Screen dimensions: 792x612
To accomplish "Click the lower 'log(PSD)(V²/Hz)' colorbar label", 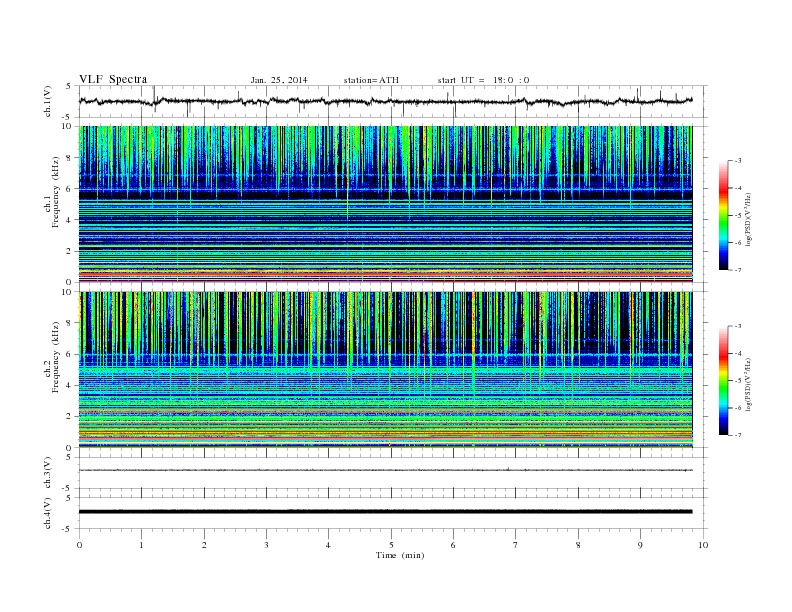I will (748, 384).
